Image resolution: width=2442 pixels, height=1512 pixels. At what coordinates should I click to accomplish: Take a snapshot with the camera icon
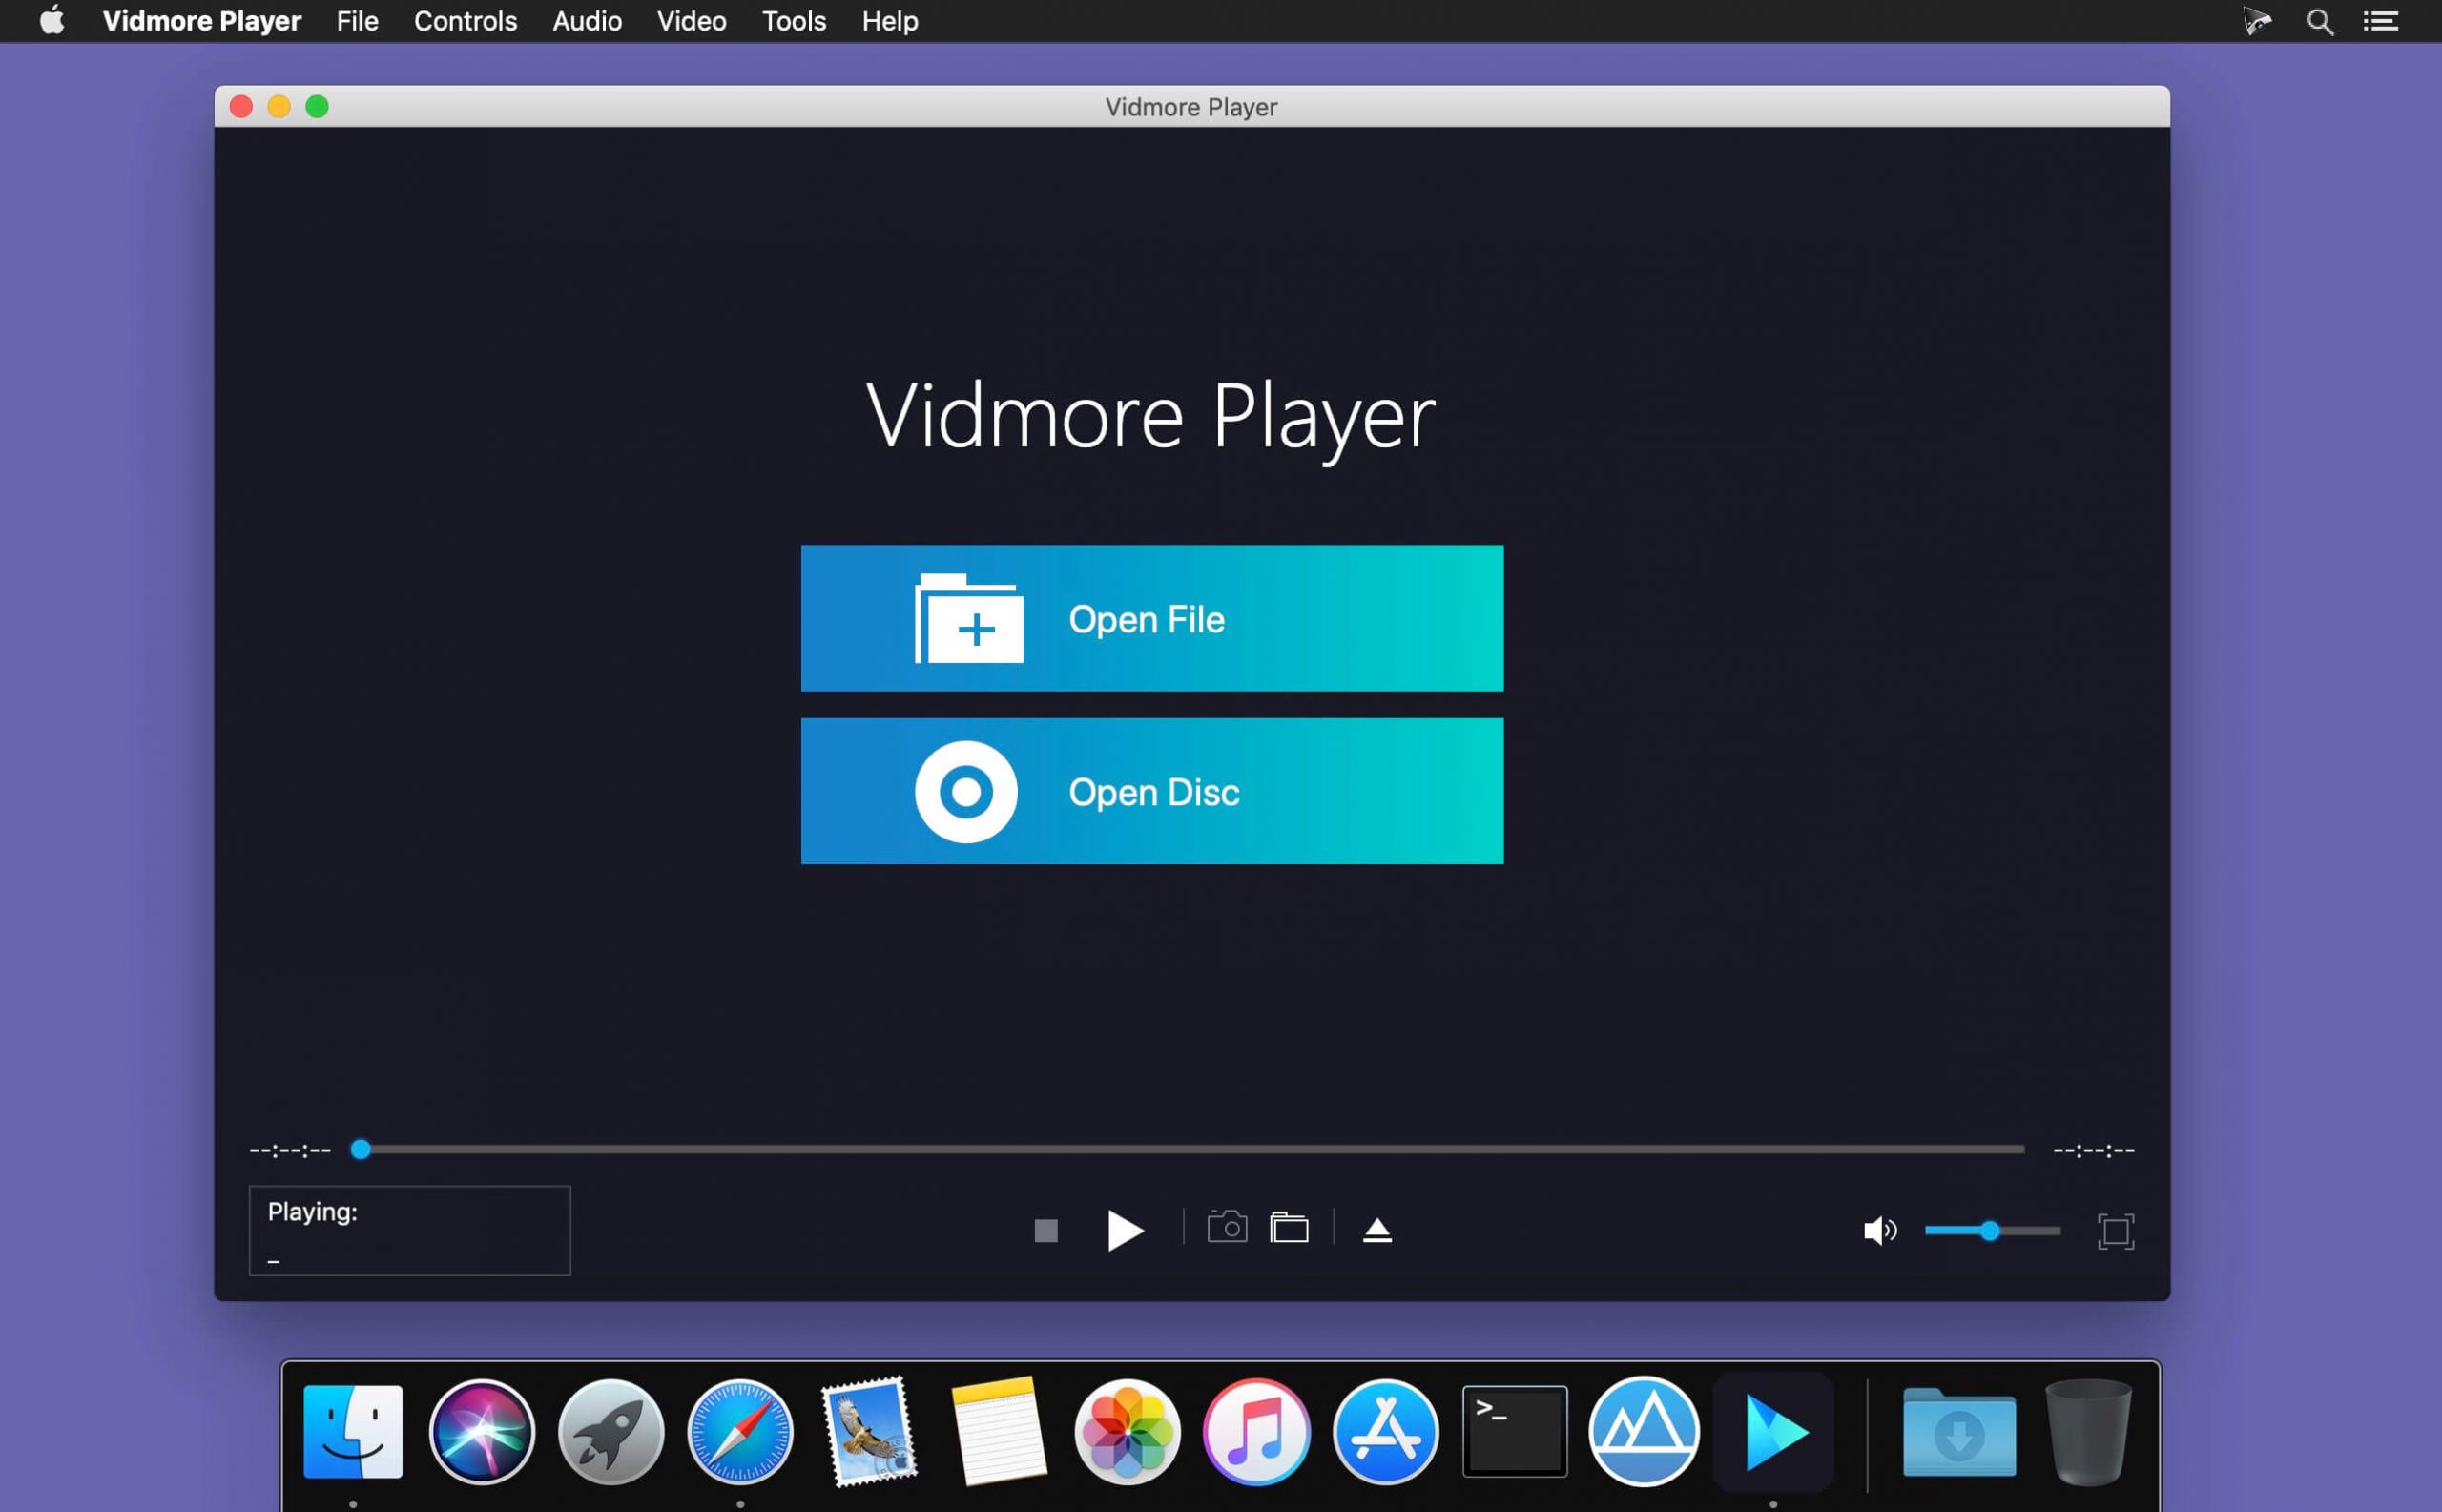click(1229, 1227)
